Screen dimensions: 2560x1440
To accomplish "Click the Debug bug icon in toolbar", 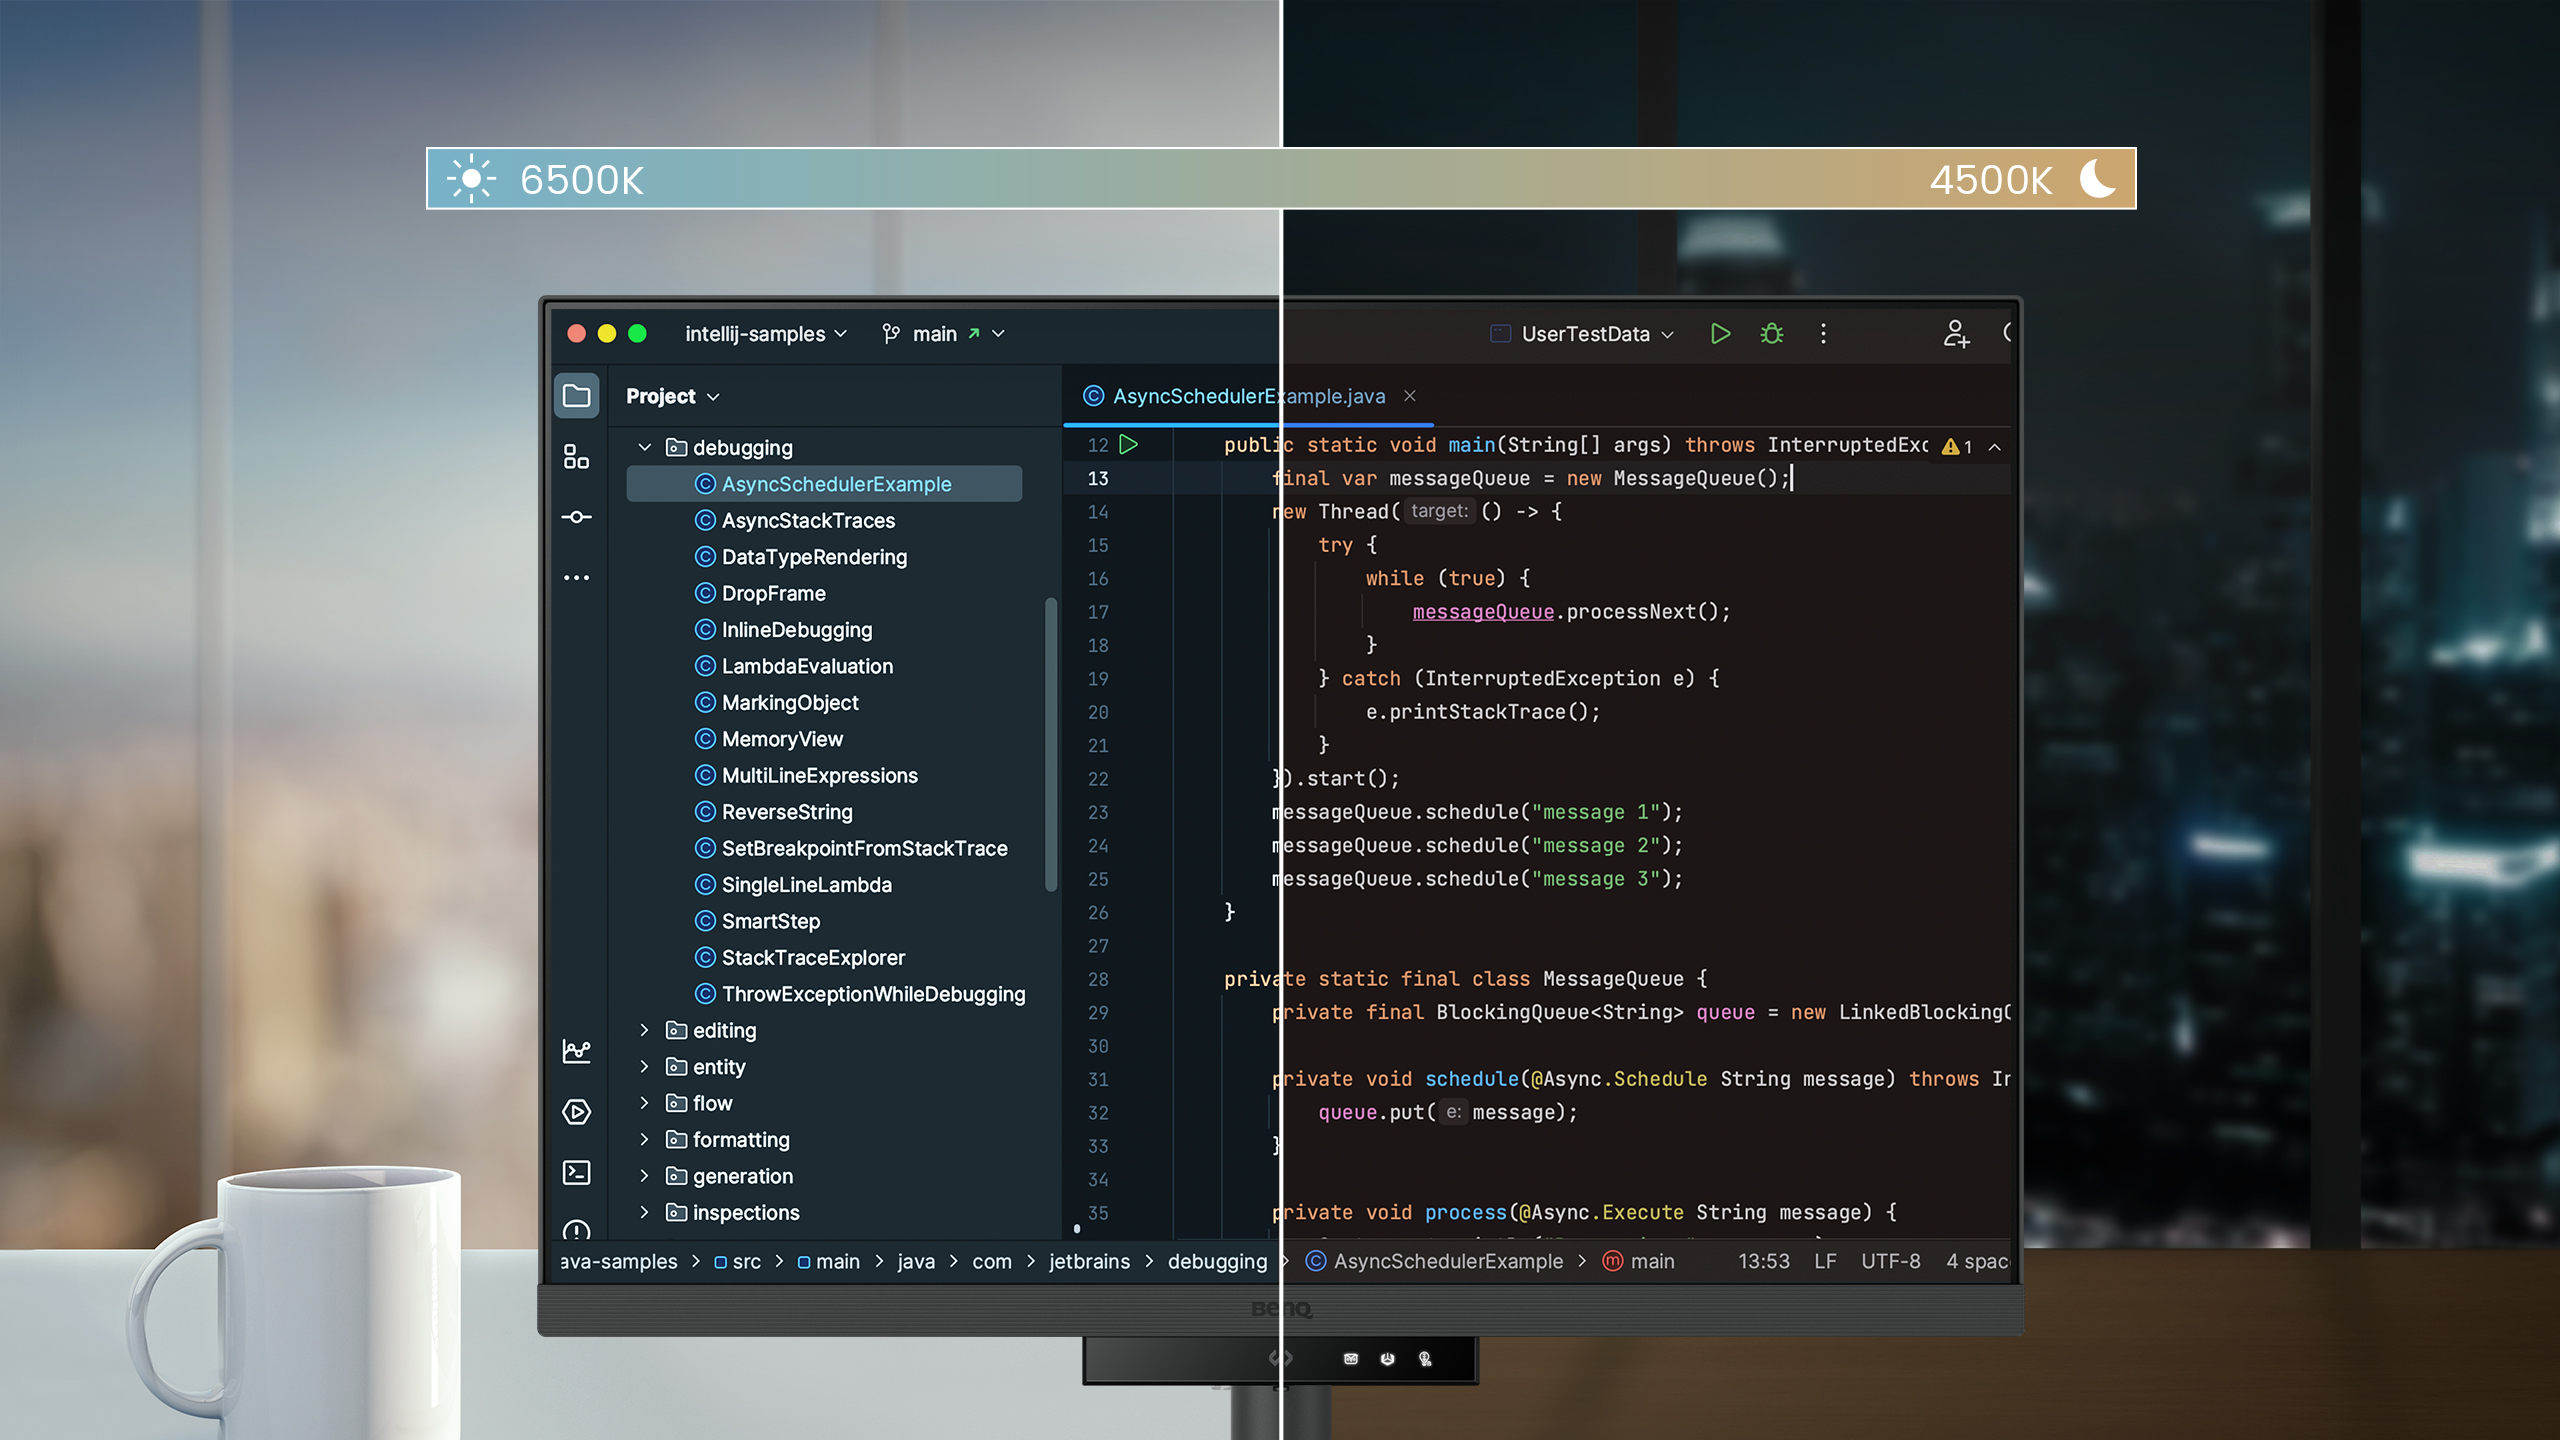I will [1772, 334].
